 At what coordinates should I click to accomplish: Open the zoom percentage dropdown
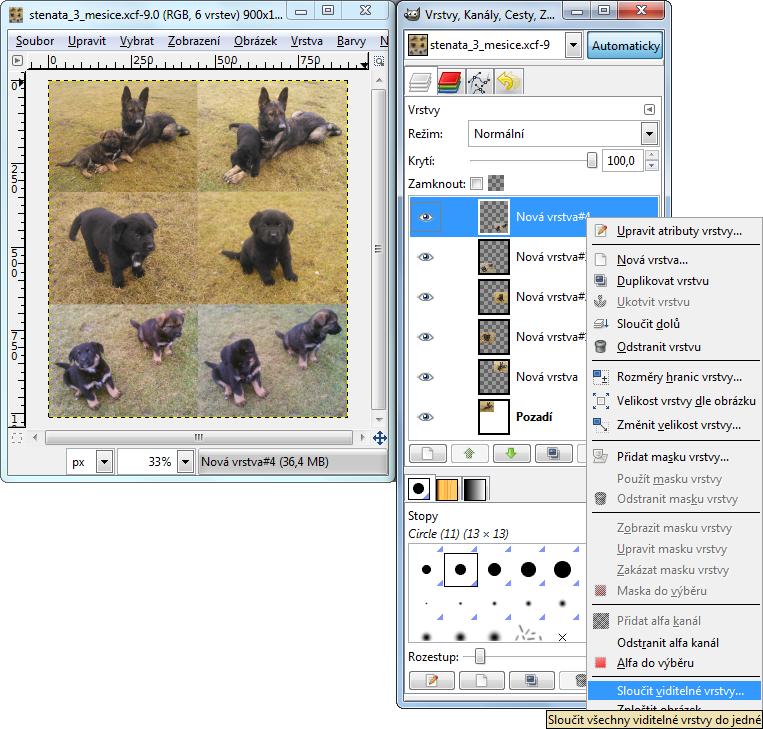coord(185,462)
